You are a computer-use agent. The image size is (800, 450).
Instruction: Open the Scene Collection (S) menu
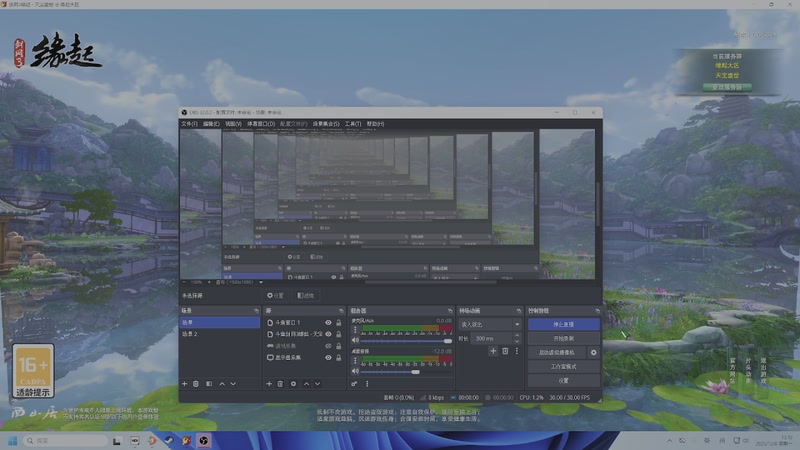326,124
